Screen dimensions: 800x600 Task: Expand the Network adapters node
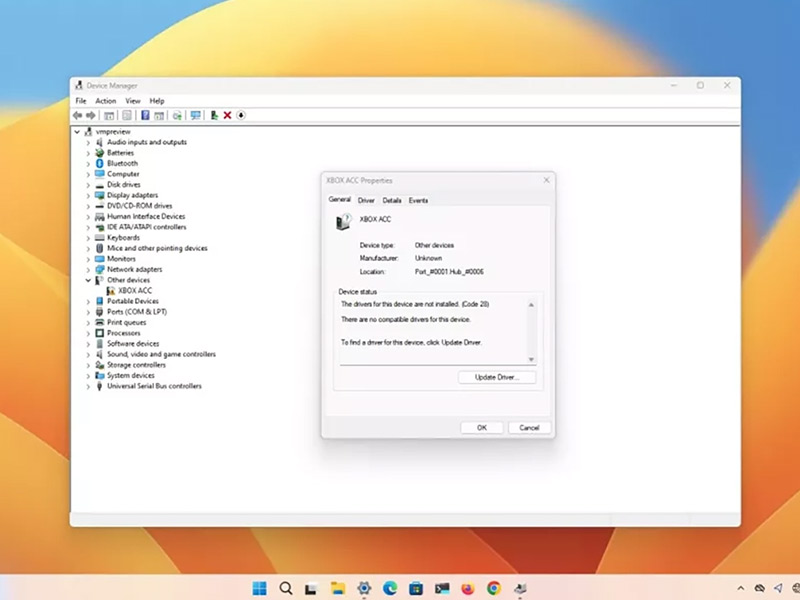(88, 269)
